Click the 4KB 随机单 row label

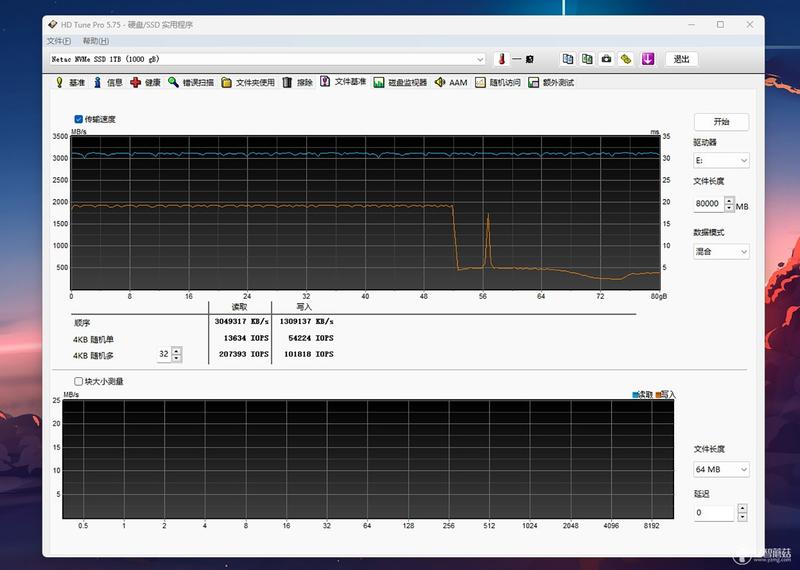[x=93, y=339]
